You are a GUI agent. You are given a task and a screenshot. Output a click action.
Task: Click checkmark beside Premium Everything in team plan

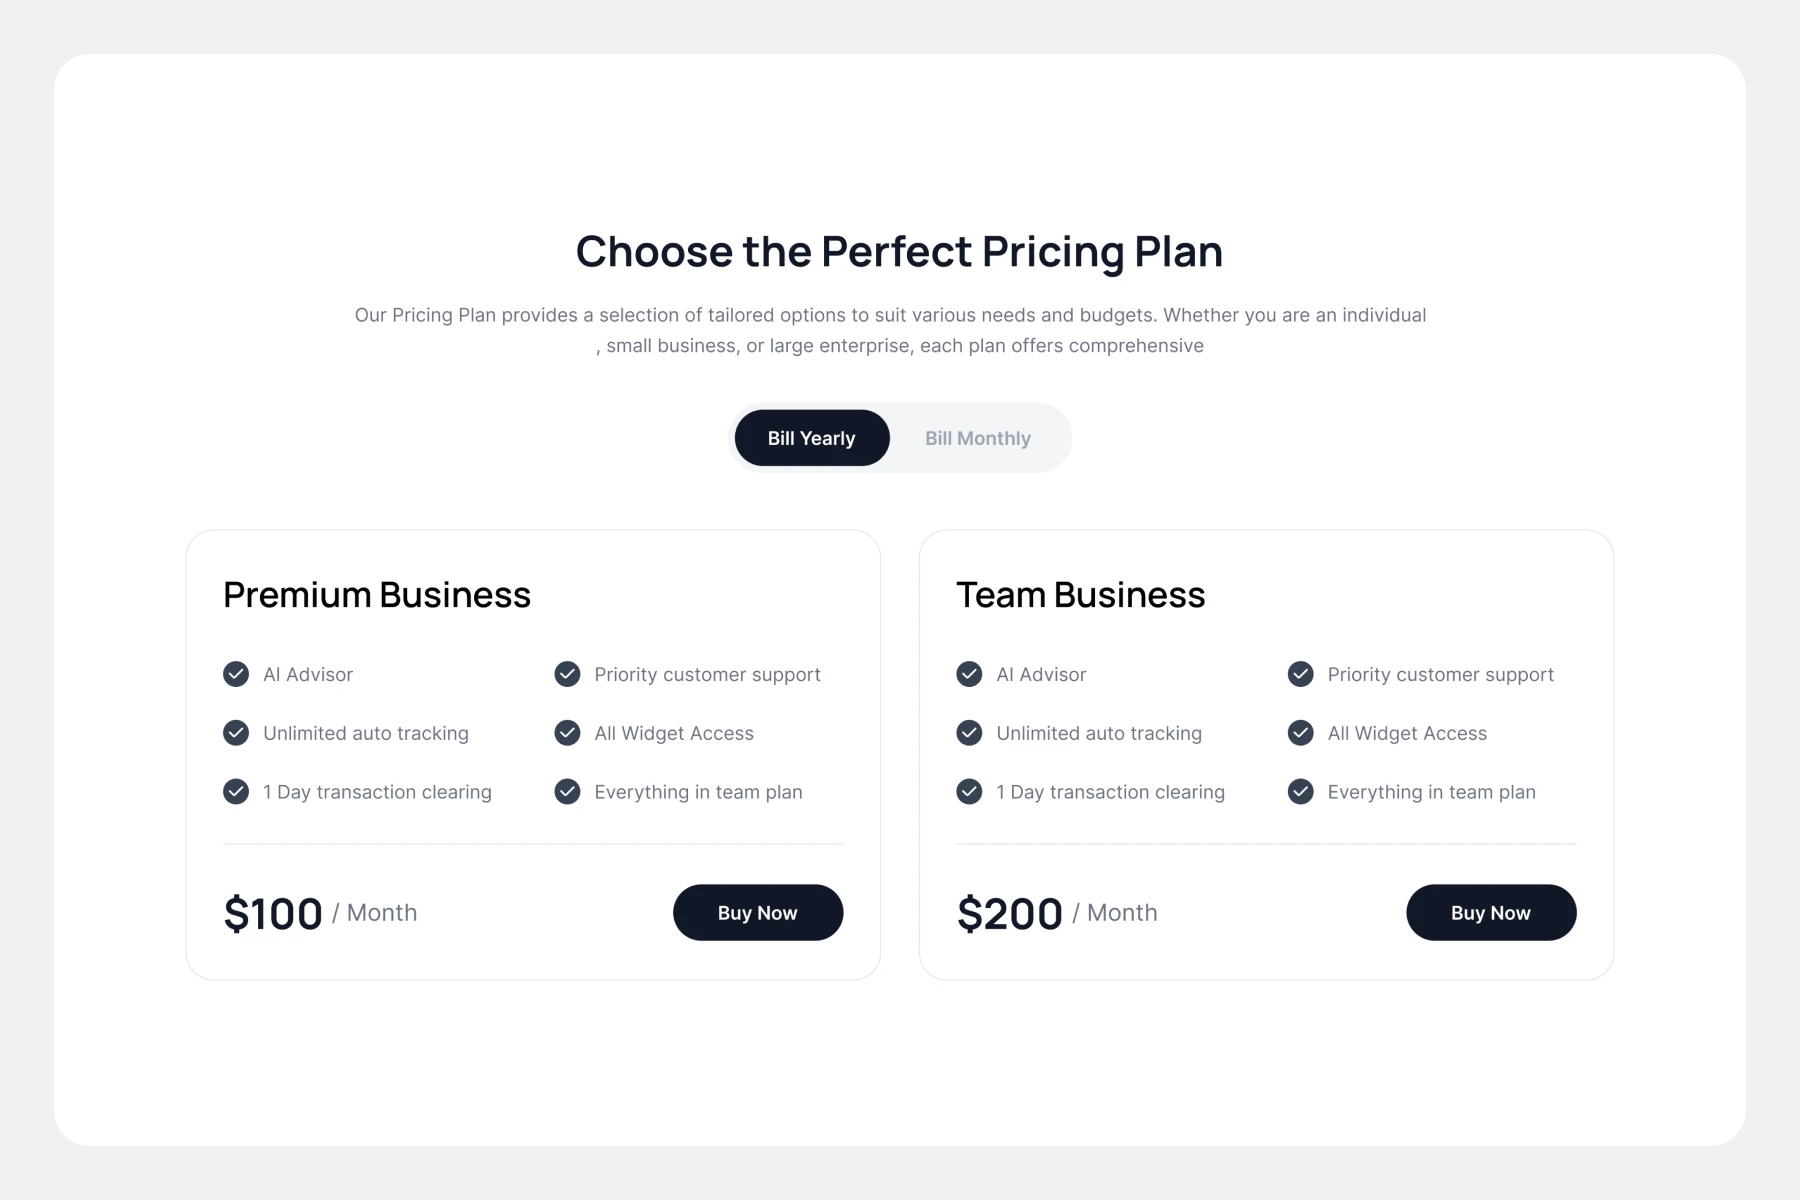click(x=567, y=792)
